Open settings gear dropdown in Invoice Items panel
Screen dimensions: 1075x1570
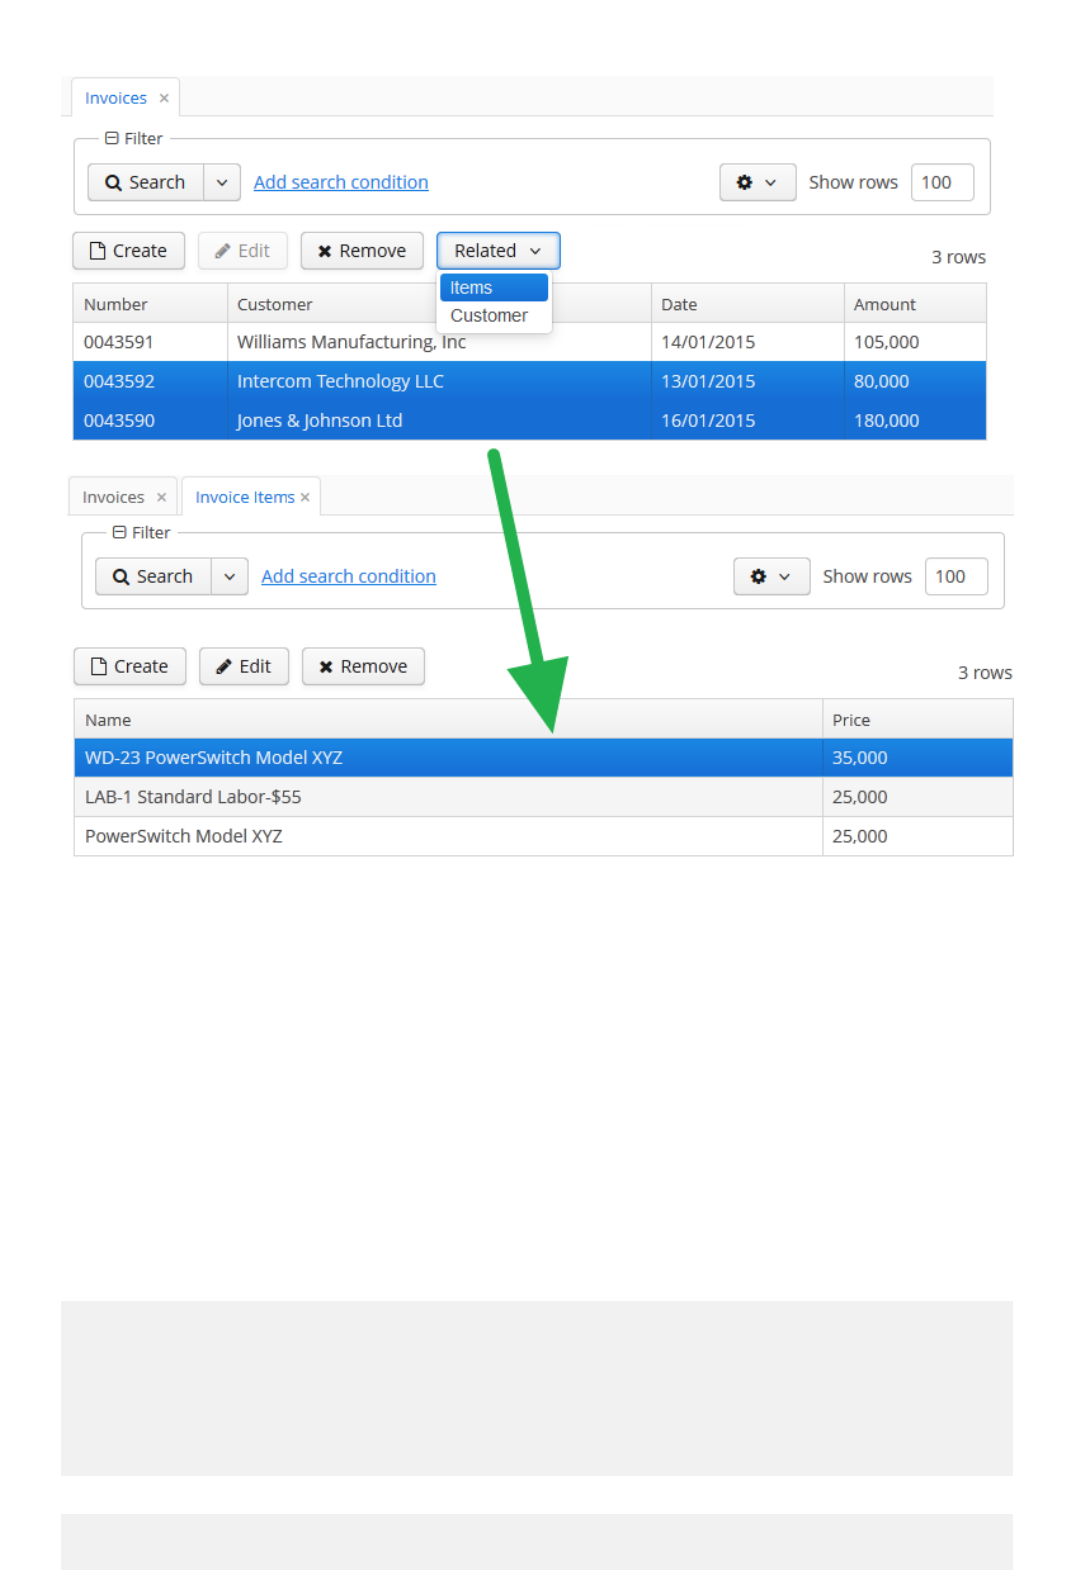tap(771, 576)
